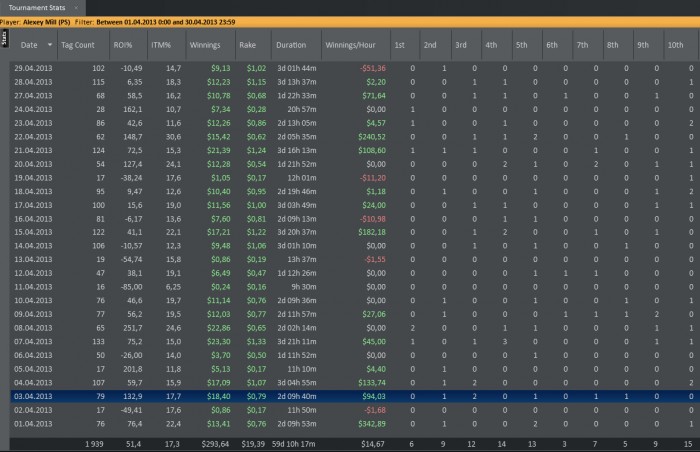Click the 5th place column header
Image resolution: width=700 pixels, height=452 pixels.
pyautogui.click(x=521, y=45)
